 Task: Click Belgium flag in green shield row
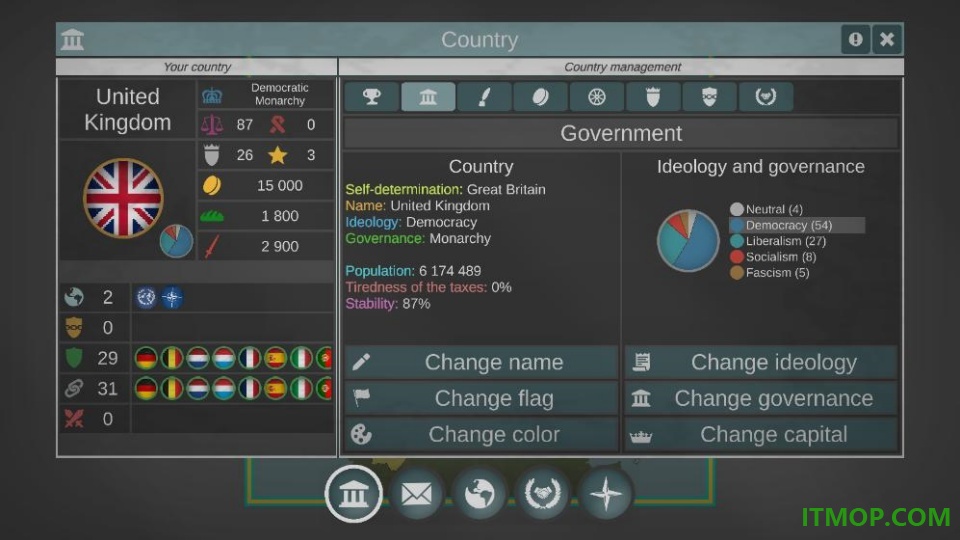[172, 358]
